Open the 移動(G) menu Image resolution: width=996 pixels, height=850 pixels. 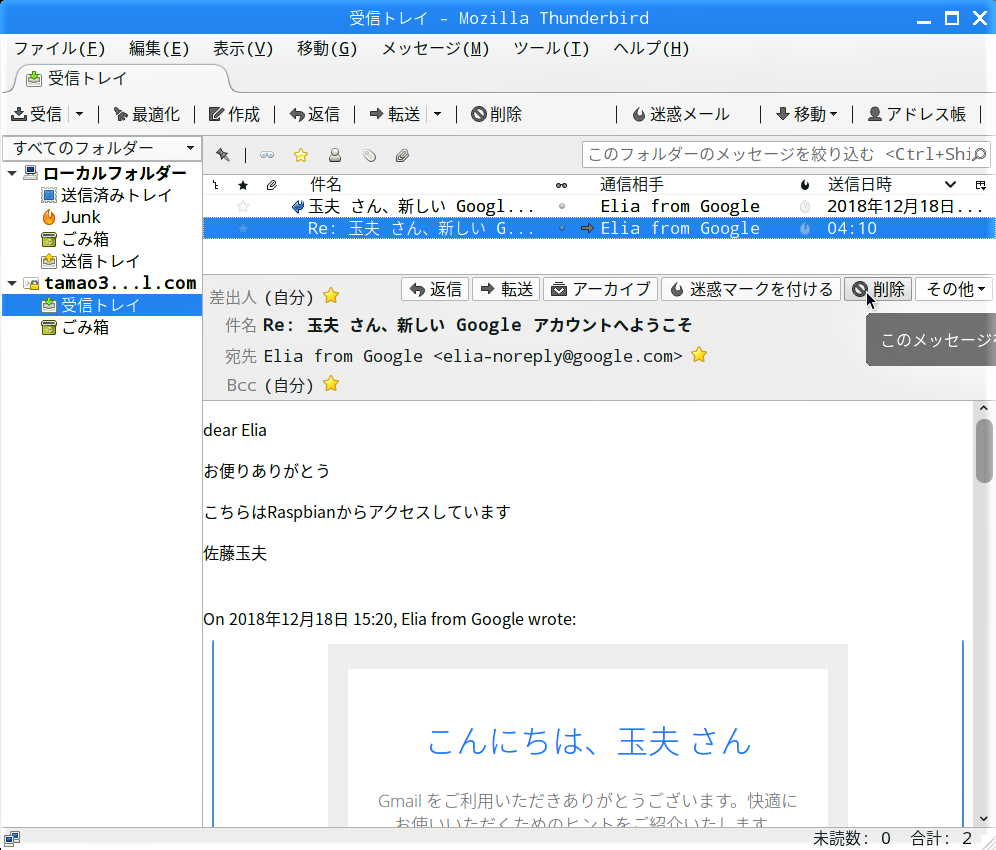click(x=326, y=49)
